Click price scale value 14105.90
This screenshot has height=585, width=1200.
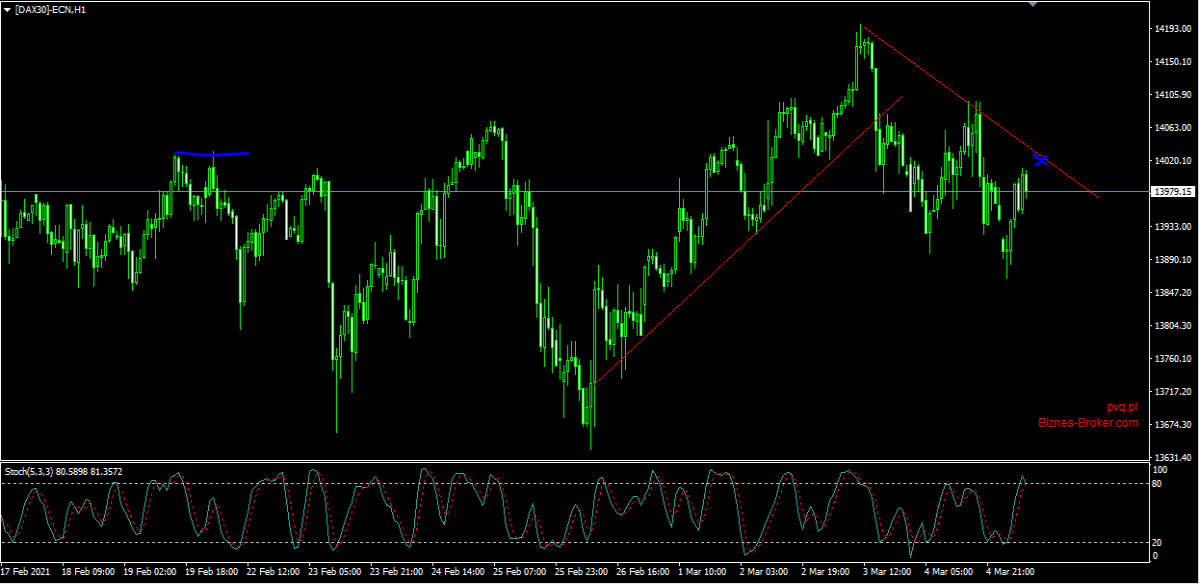1173,95
